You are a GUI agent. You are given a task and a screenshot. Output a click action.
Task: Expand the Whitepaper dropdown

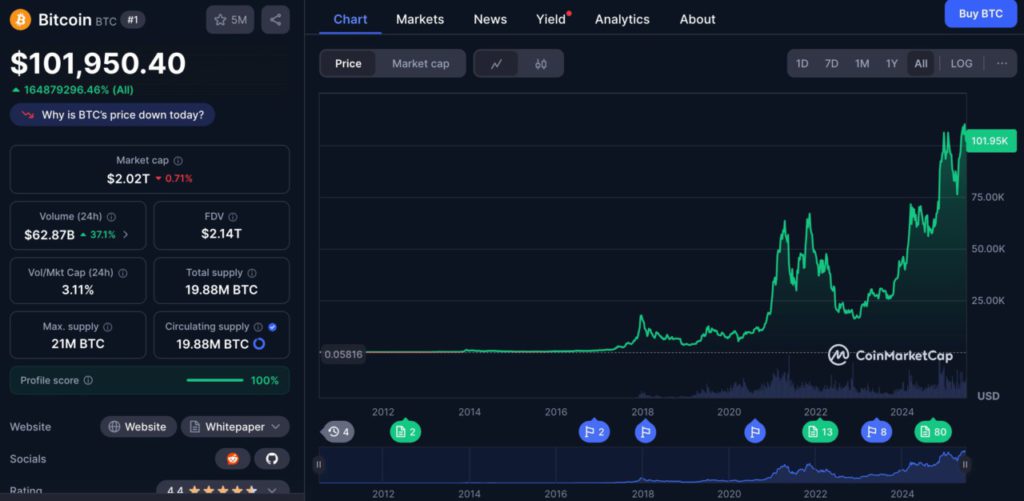pyautogui.click(x=235, y=427)
